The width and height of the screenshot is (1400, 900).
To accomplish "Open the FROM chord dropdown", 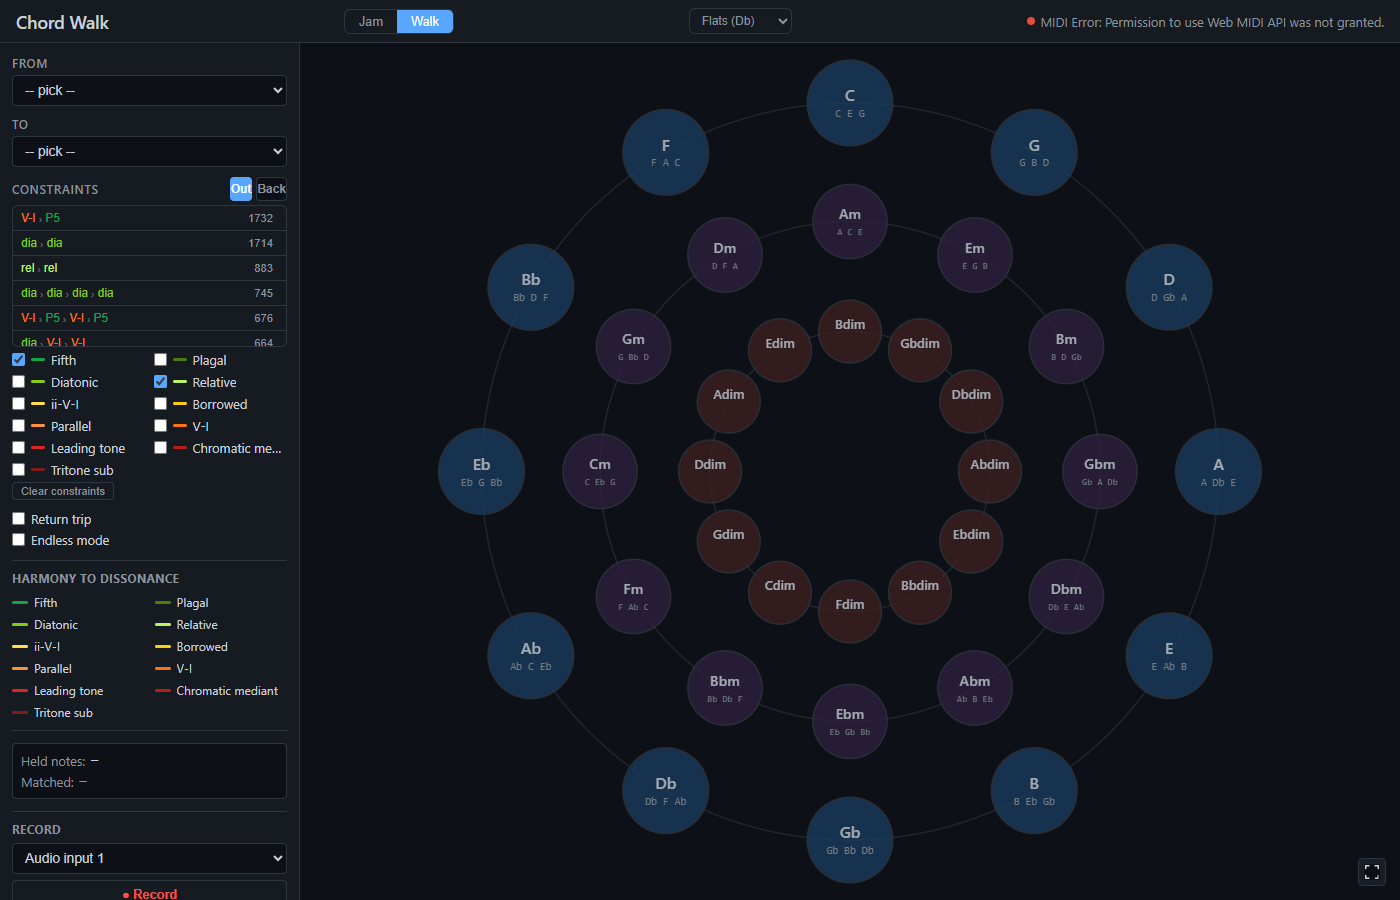I will click(x=149, y=90).
